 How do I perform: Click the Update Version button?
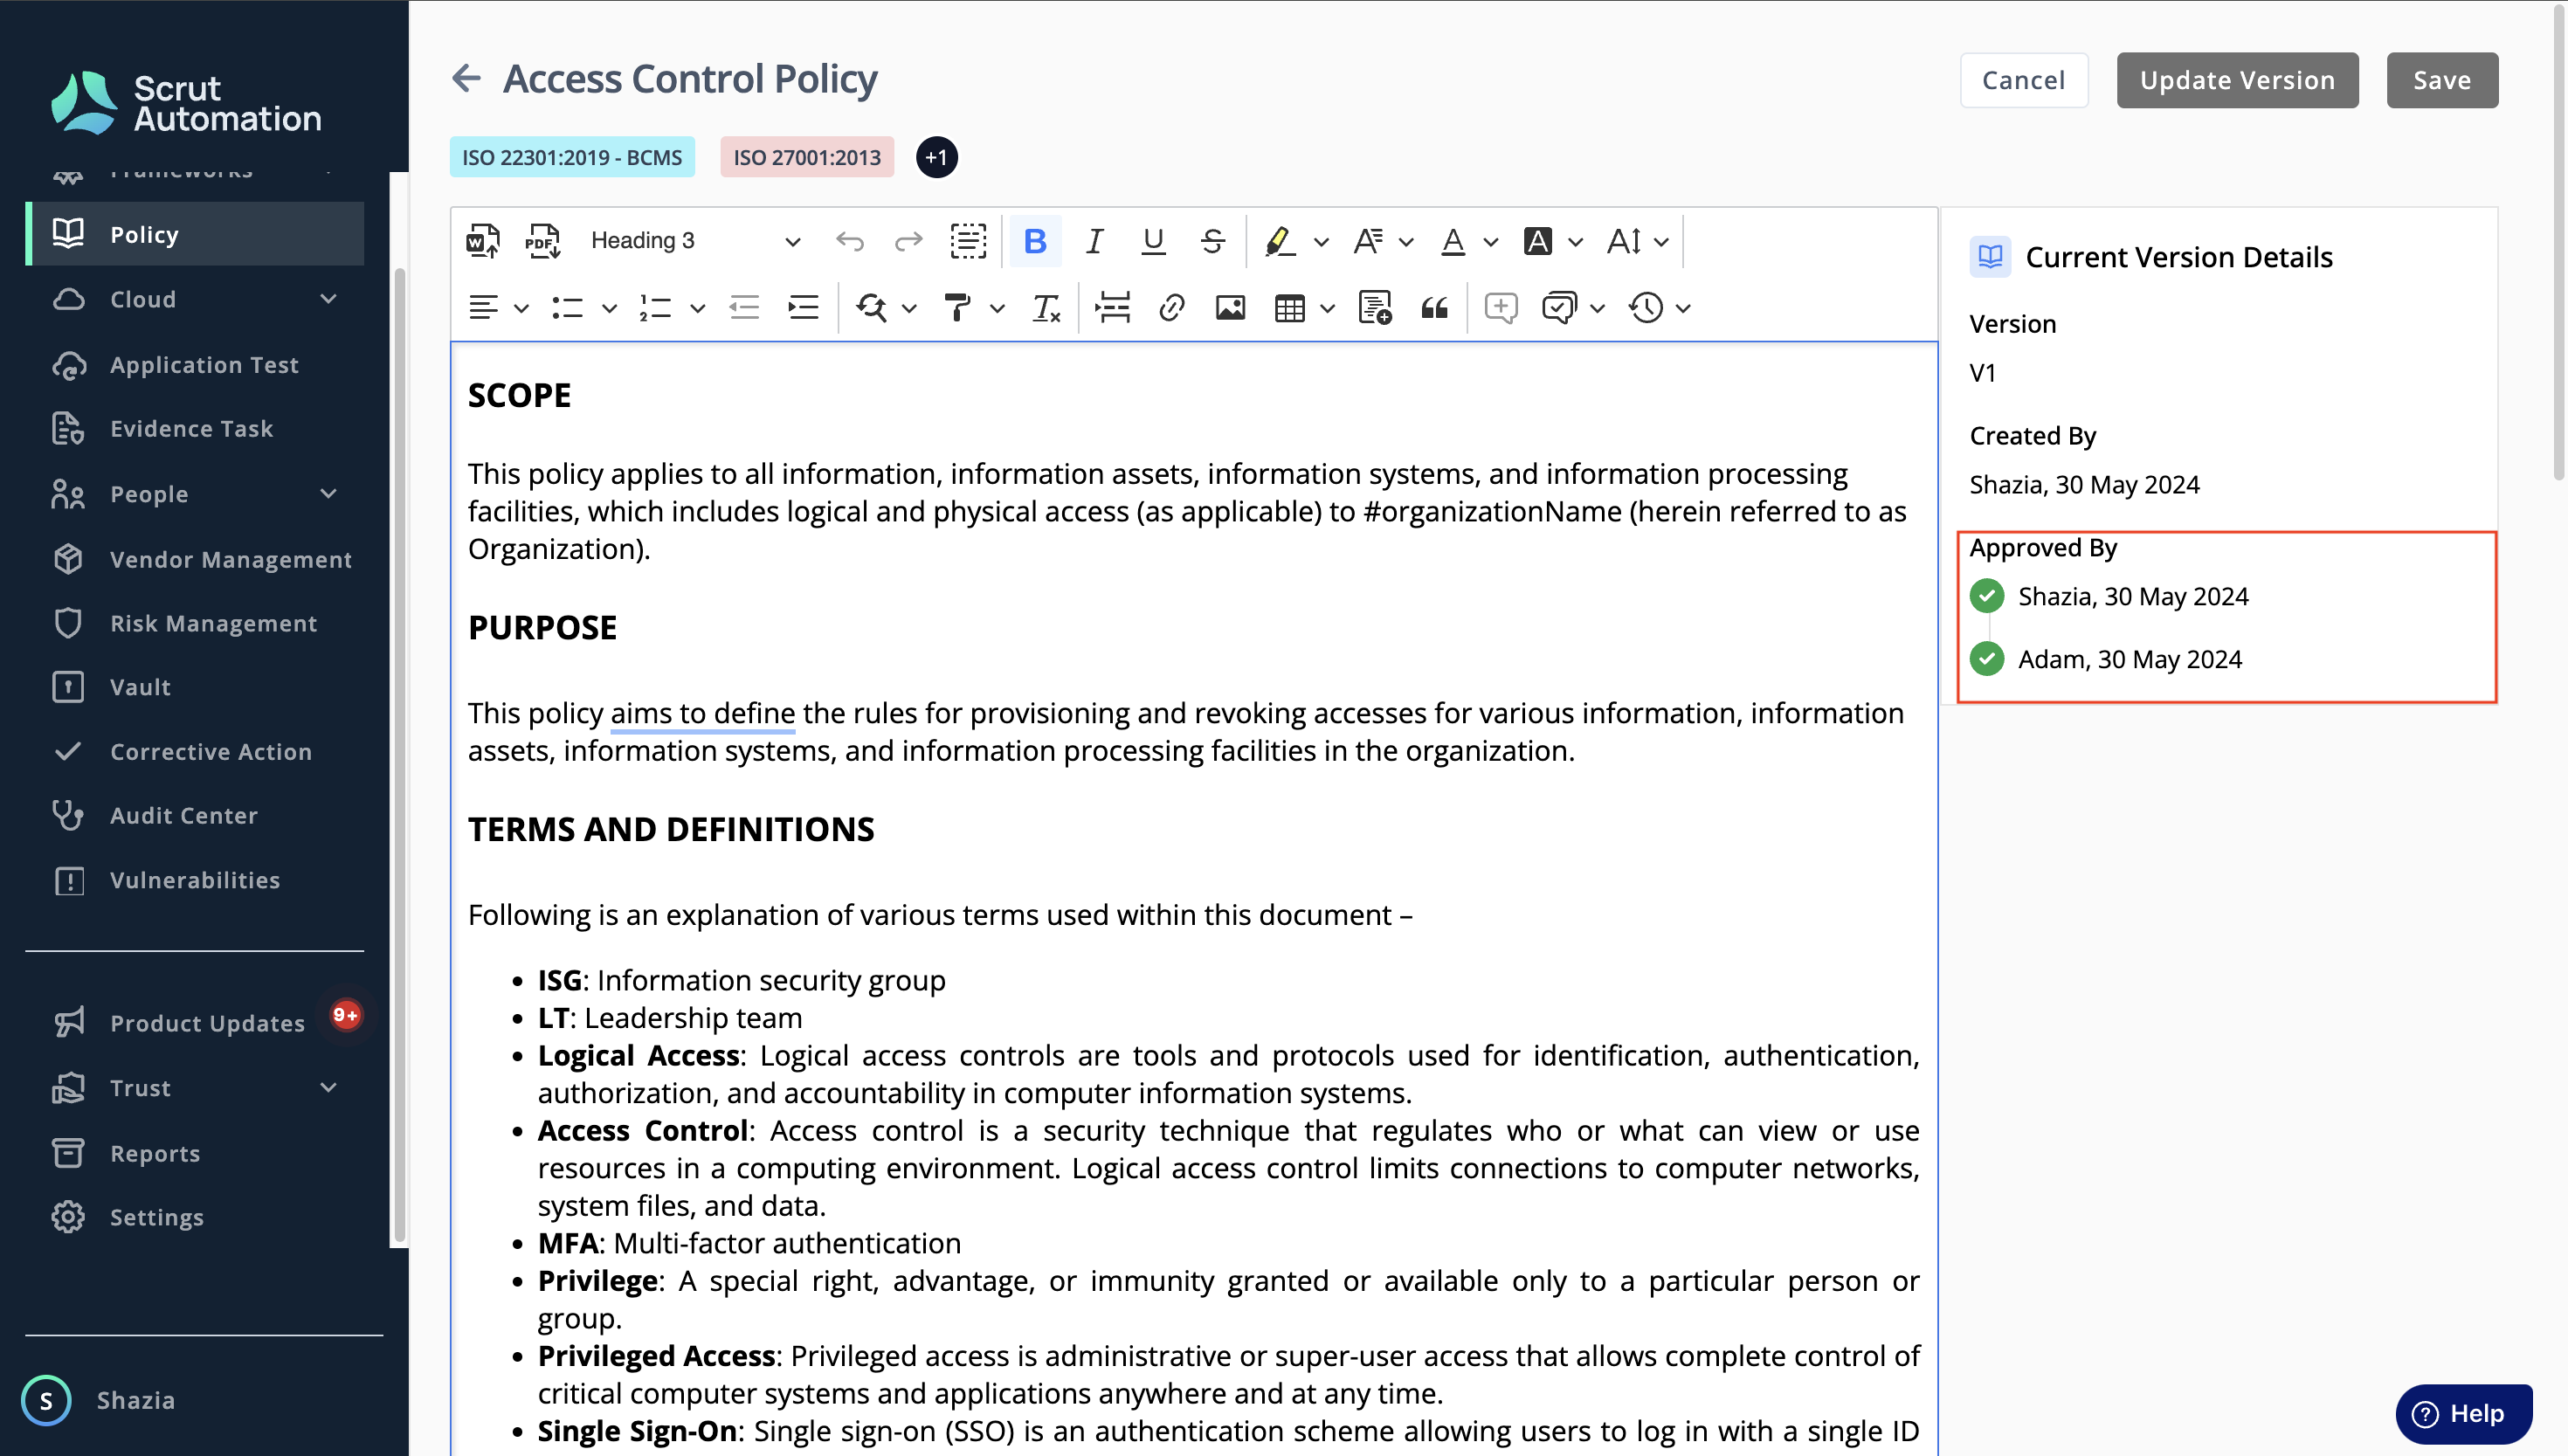coord(2237,80)
